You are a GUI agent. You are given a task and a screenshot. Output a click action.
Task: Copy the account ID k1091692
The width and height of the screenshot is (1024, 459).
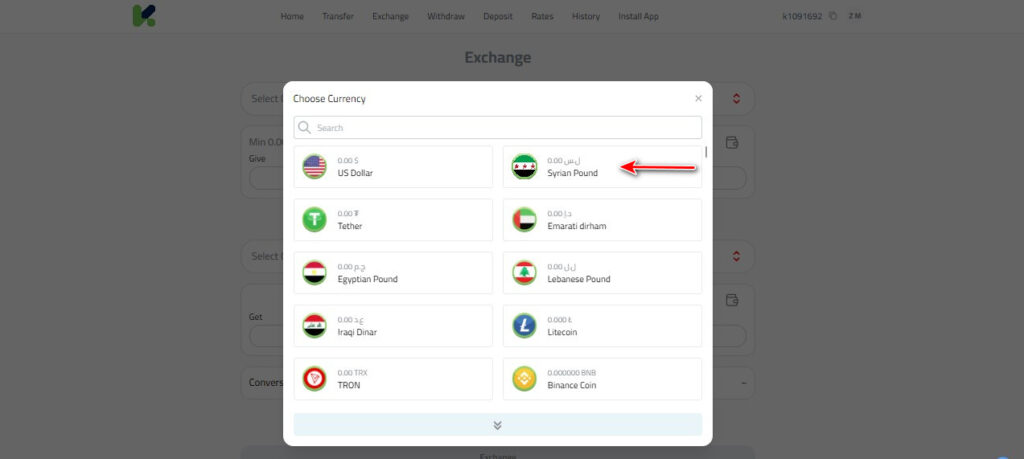[833, 16]
